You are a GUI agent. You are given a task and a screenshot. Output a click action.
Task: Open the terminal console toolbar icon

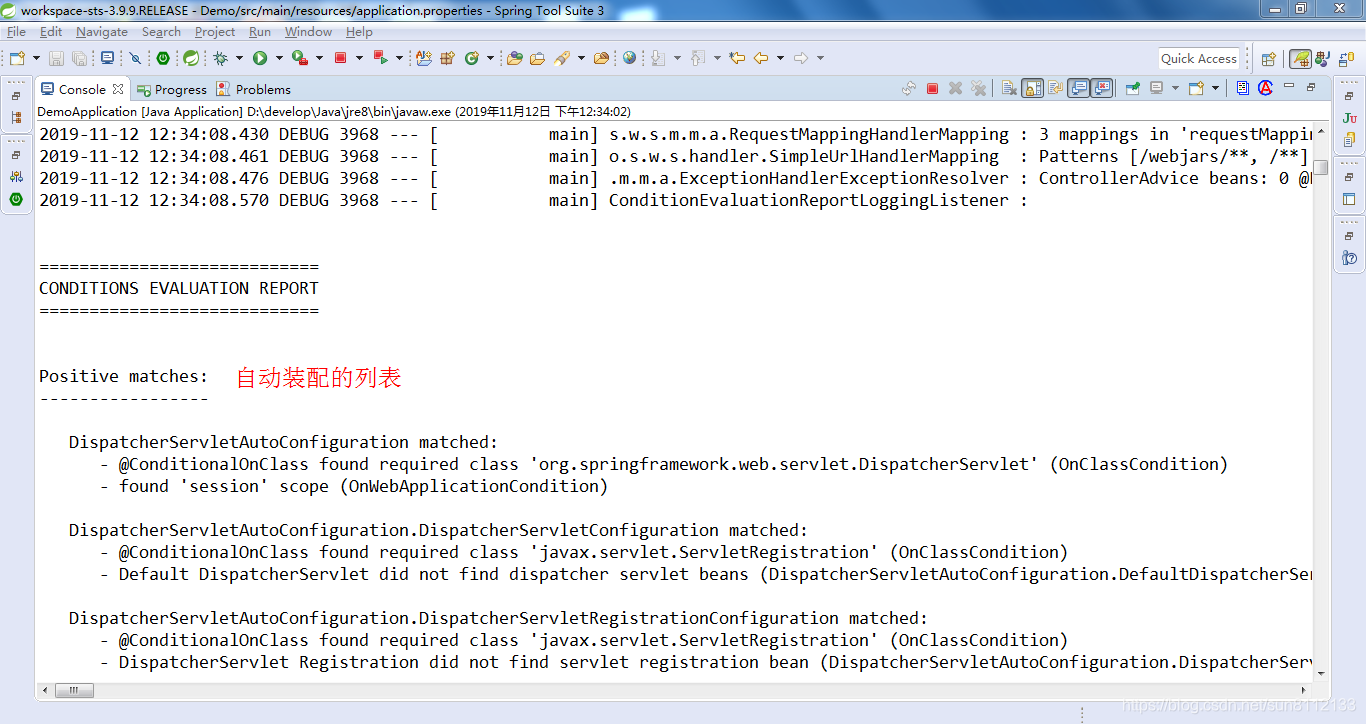(x=107, y=58)
